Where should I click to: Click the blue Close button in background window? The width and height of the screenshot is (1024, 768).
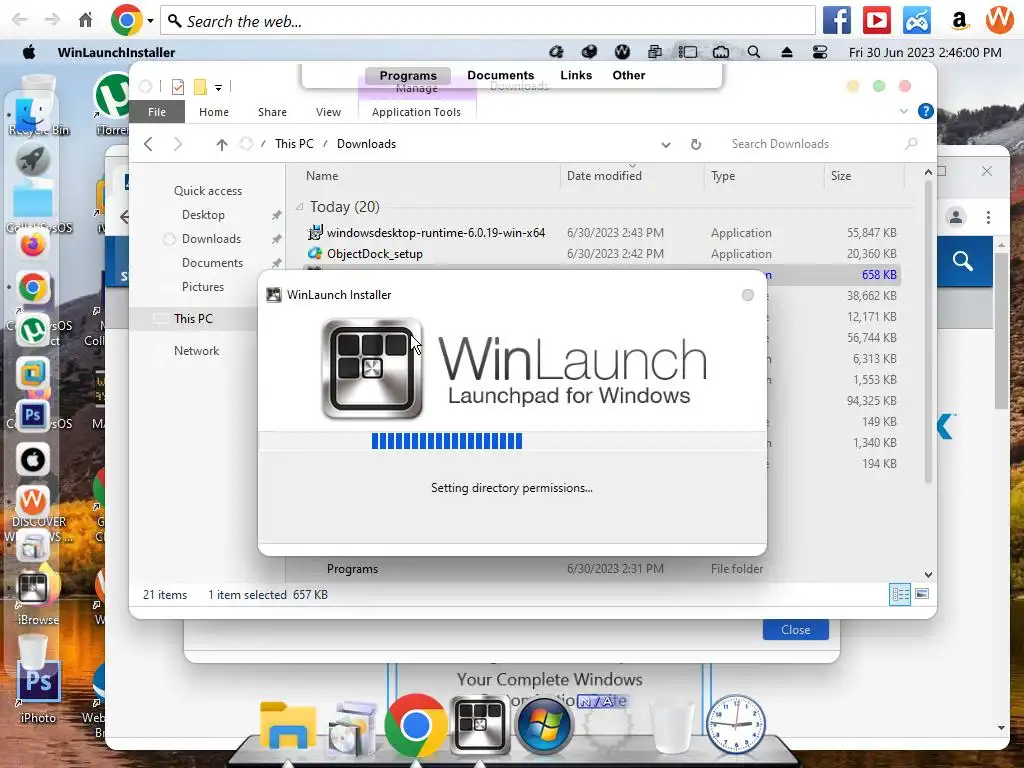(795, 630)
